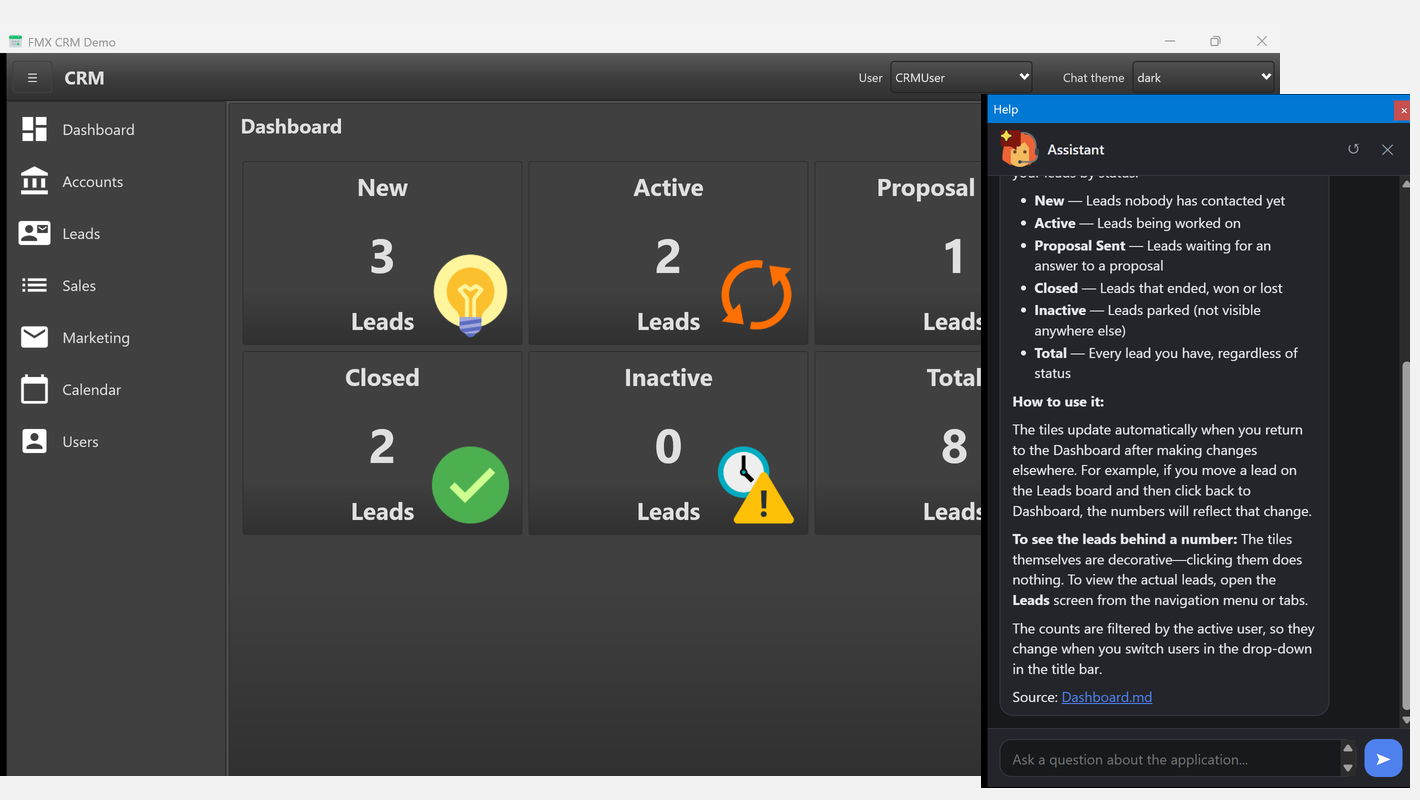Open the User dropdown showing CRMUser
Screen dimensions: 1420x800
(x=961, y=77)
